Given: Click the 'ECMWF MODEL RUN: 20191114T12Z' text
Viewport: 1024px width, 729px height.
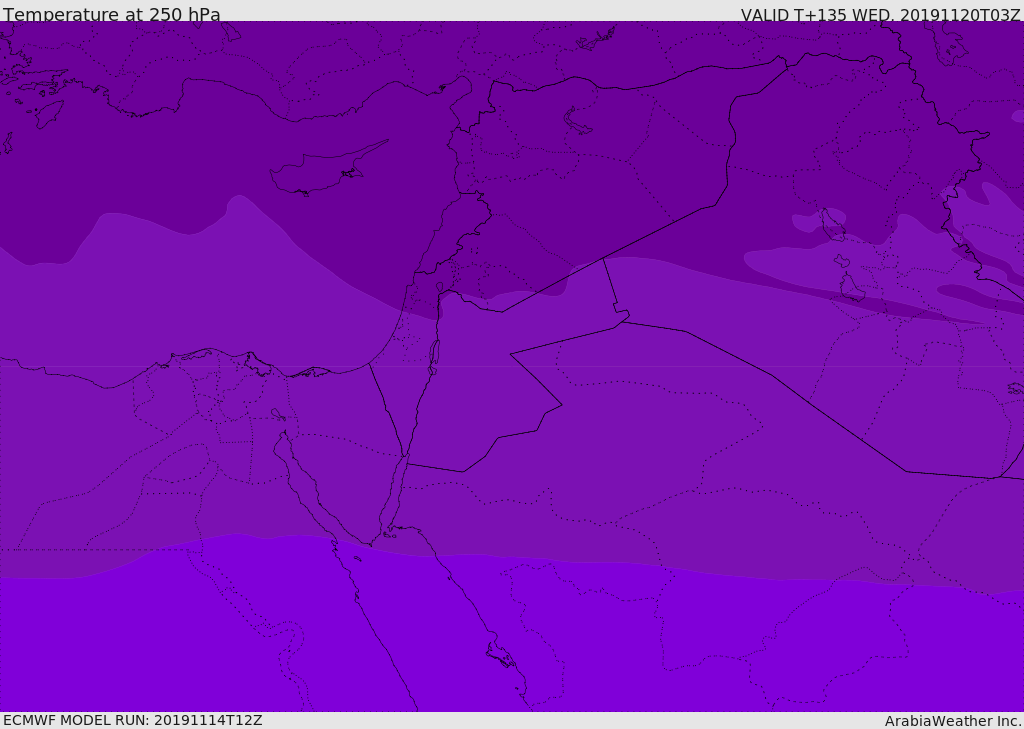Looking at the screenshot, I should 133,720.
